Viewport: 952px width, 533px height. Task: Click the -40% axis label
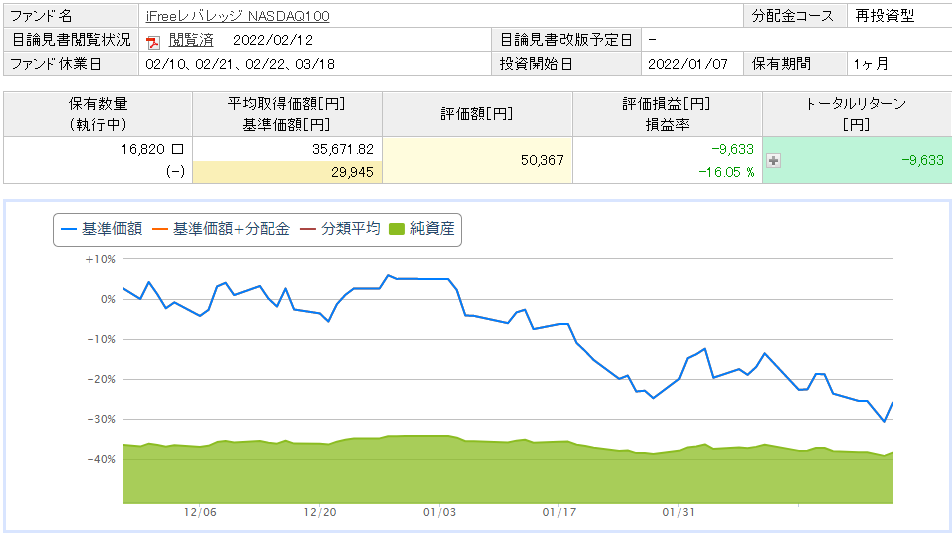point(101,460)
